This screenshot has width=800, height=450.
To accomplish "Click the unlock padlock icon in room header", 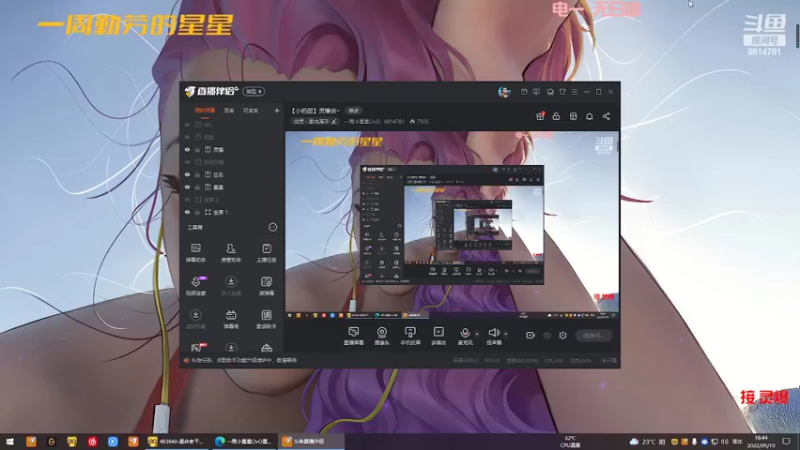I will click(x=556, y=116).
